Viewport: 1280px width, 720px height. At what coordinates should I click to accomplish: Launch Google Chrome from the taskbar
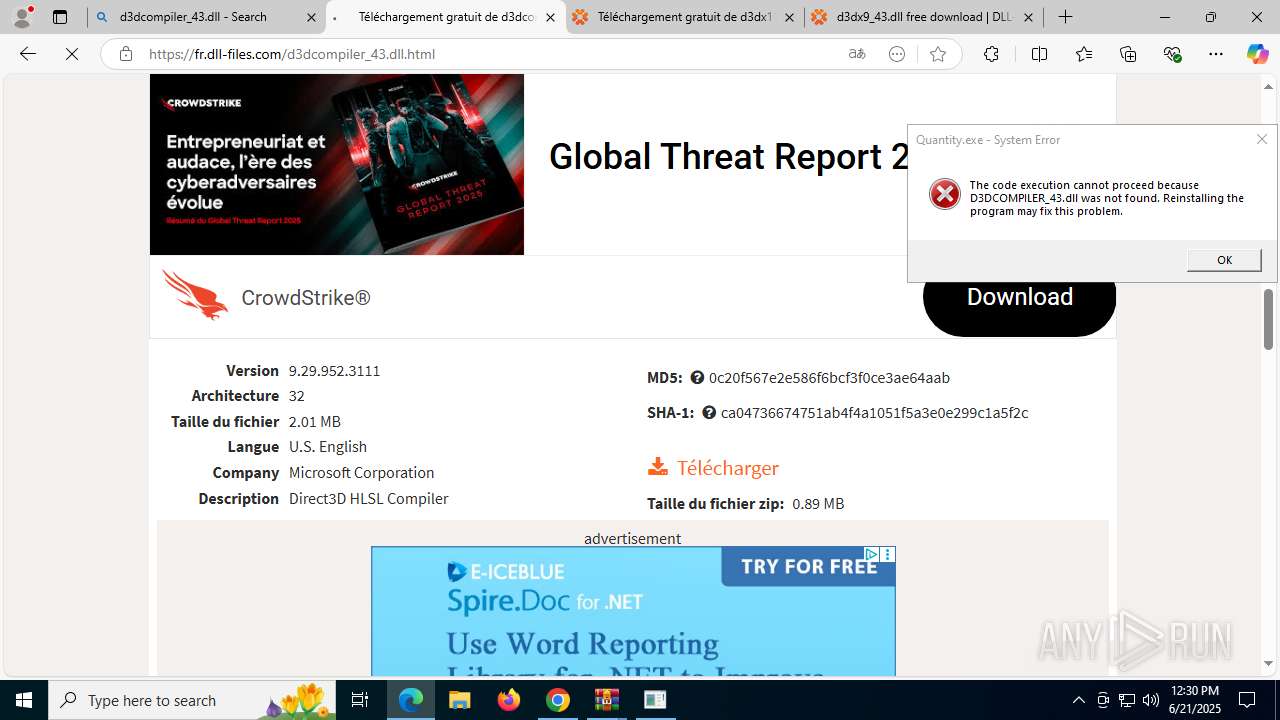pyautogui.click(x=558, y=700)
